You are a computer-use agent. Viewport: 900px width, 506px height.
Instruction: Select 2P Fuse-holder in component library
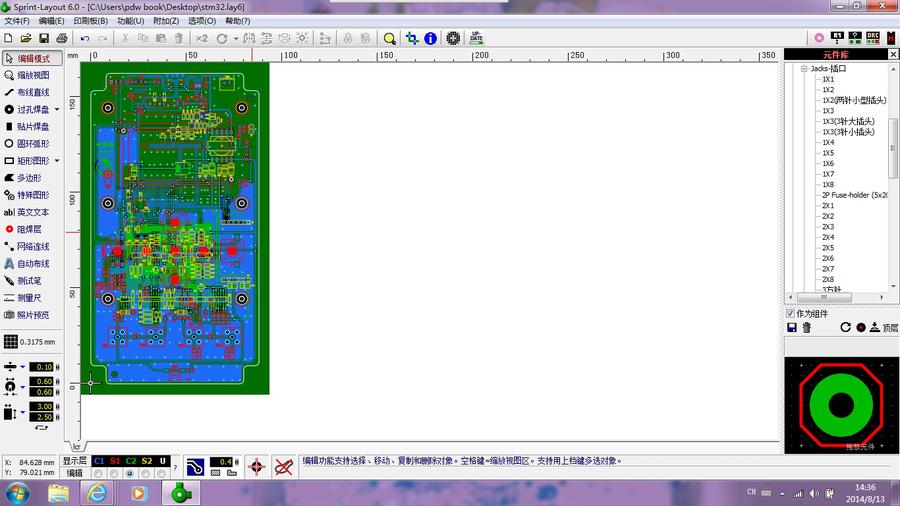855,195
